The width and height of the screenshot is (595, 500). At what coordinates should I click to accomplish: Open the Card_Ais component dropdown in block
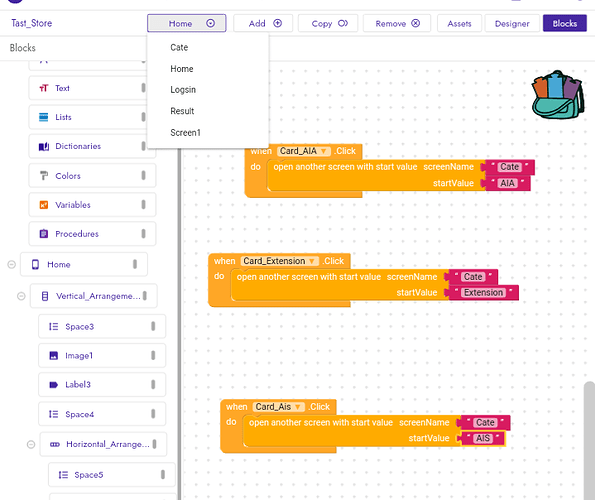(279, 407)
